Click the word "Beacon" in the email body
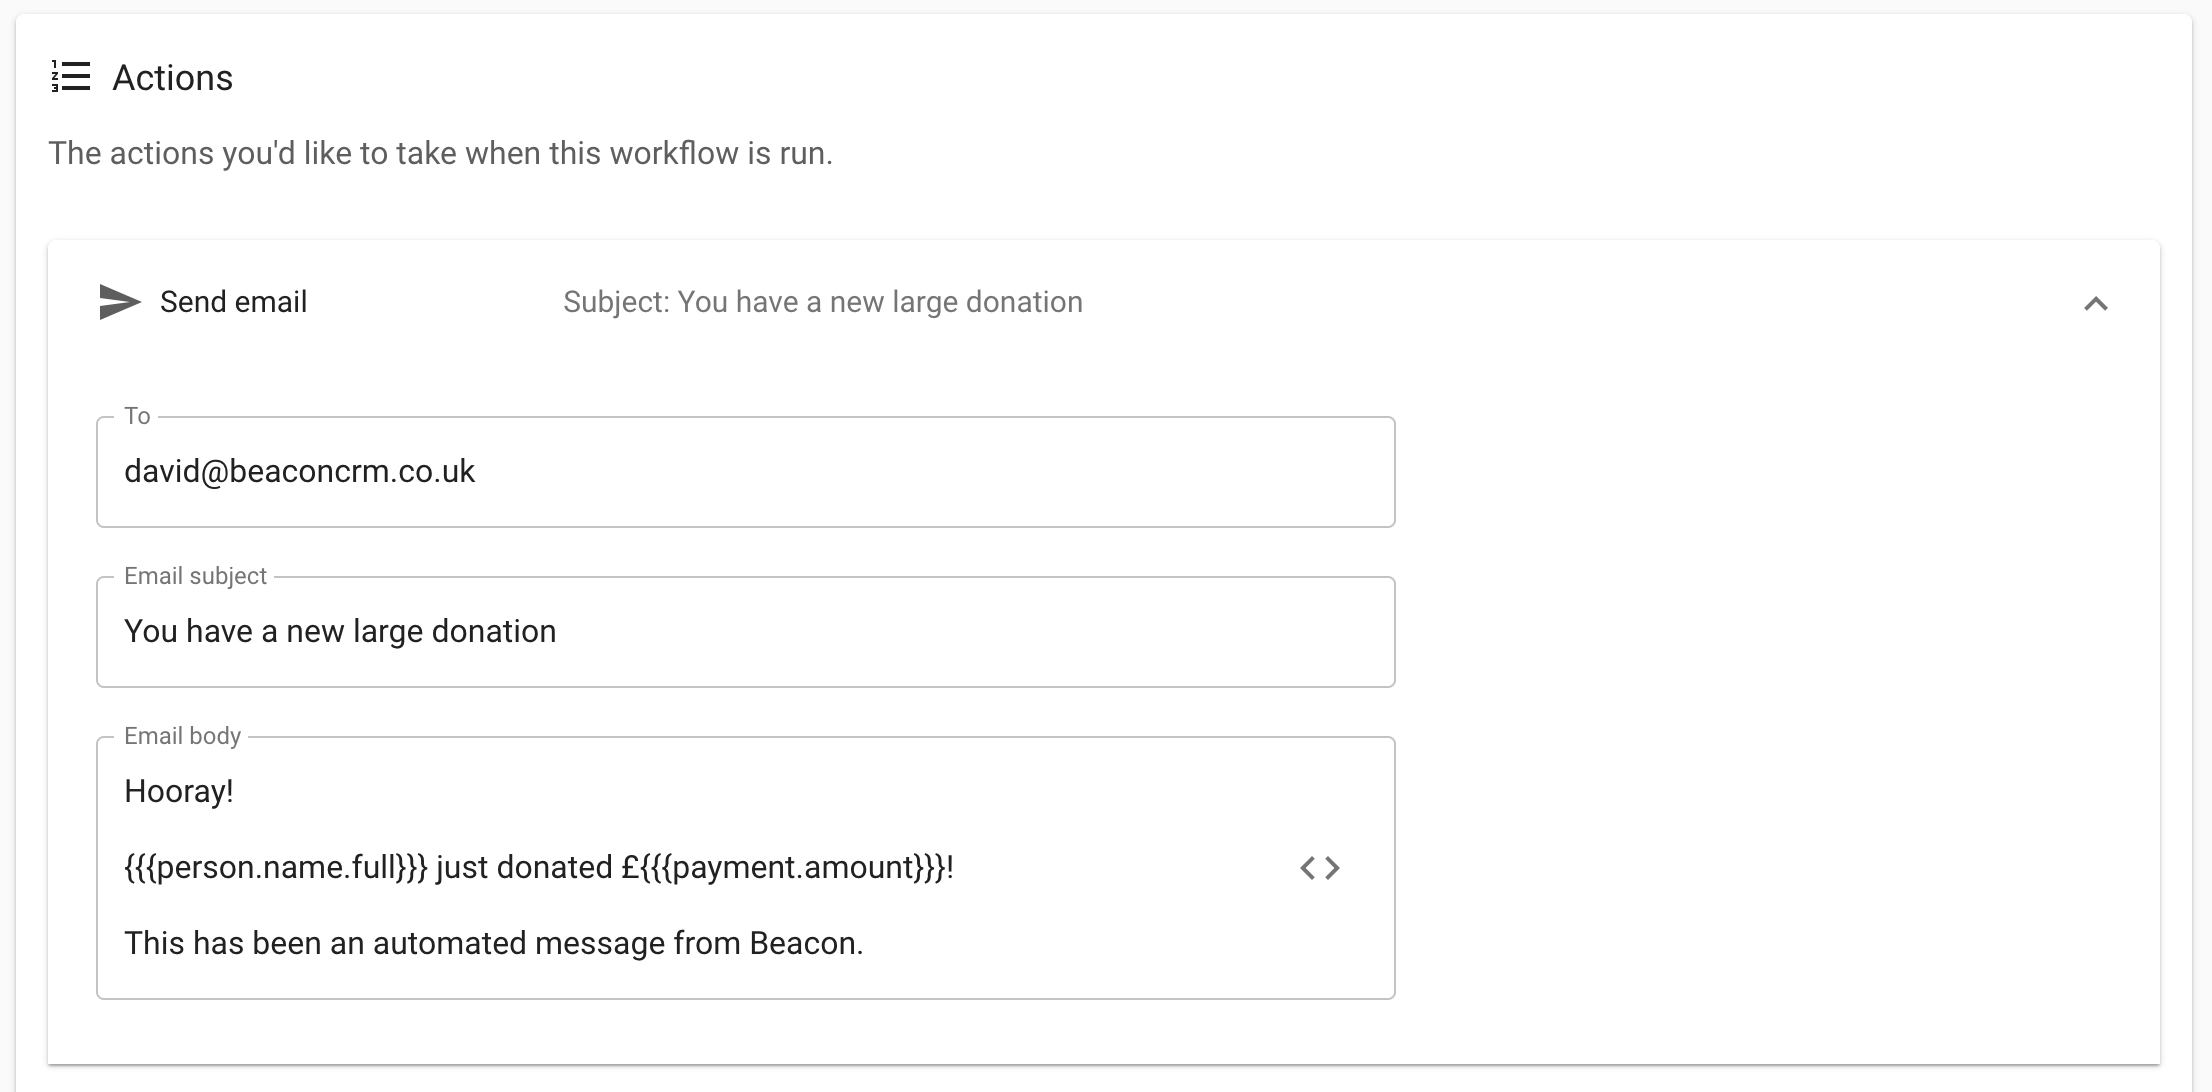 click(x=803, y=943)
